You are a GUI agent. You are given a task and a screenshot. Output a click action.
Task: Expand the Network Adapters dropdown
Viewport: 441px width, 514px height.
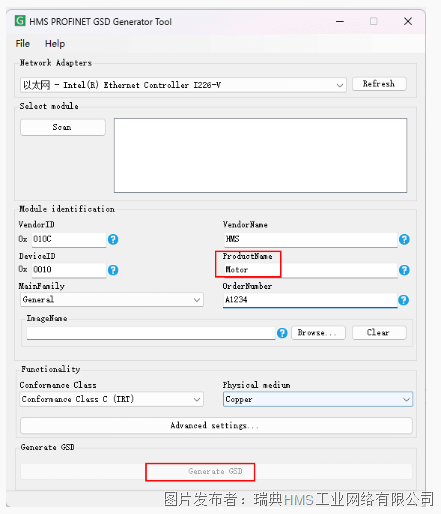coord(183,85)
